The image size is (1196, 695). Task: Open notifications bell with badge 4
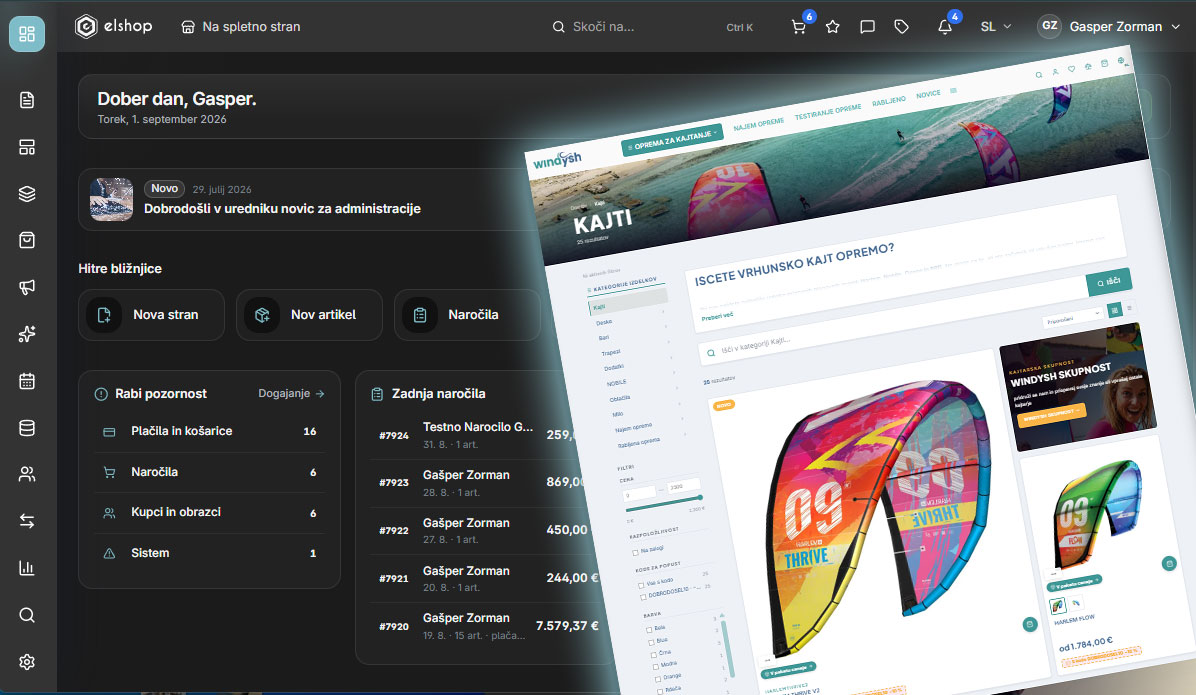click(x=945, y=27)
